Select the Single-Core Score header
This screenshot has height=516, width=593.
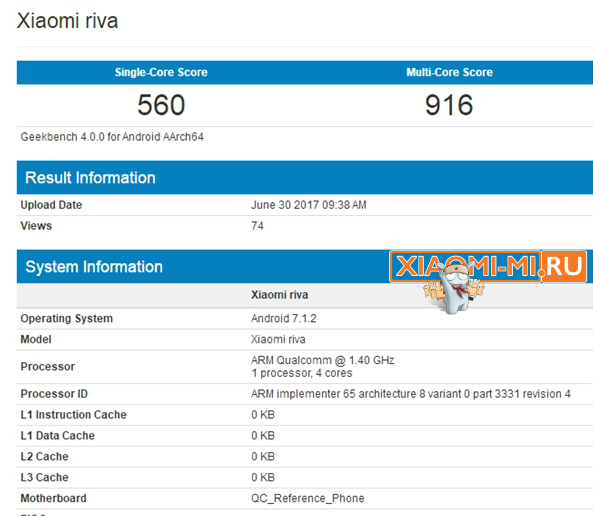(161, 72)
